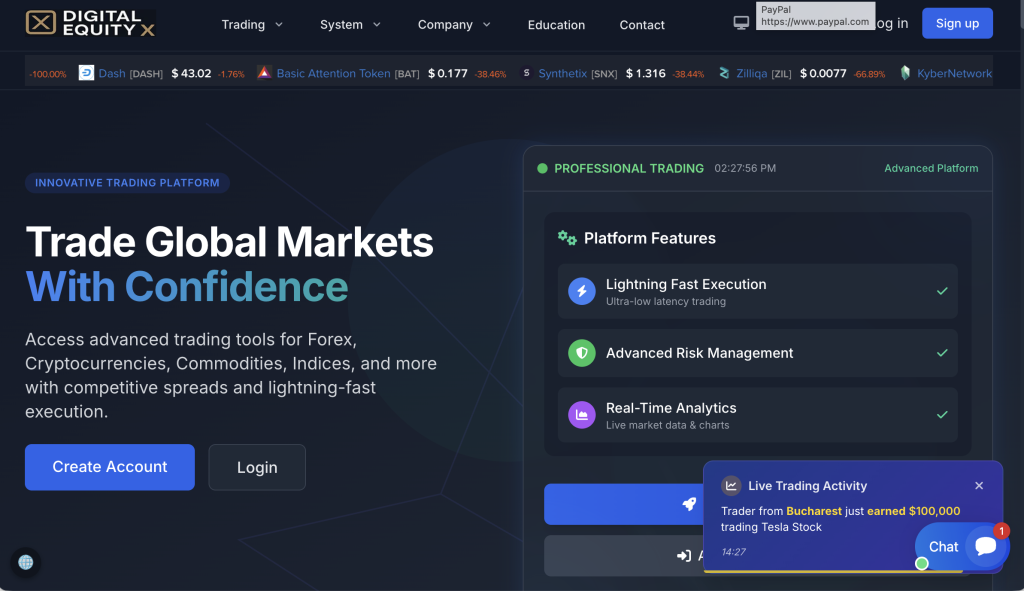This screenshot has width=1024, height=591.
Task: Click the Lightning Fast Execution bolt icon
Action: 581,291
